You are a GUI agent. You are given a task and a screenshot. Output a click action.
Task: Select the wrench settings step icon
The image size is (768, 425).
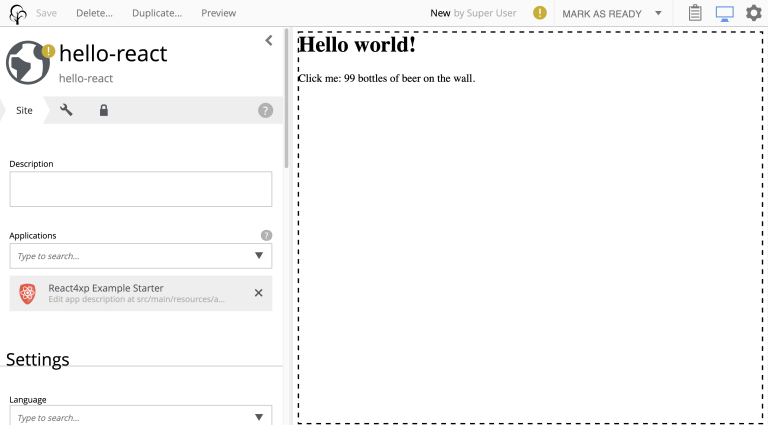(67, 110)
